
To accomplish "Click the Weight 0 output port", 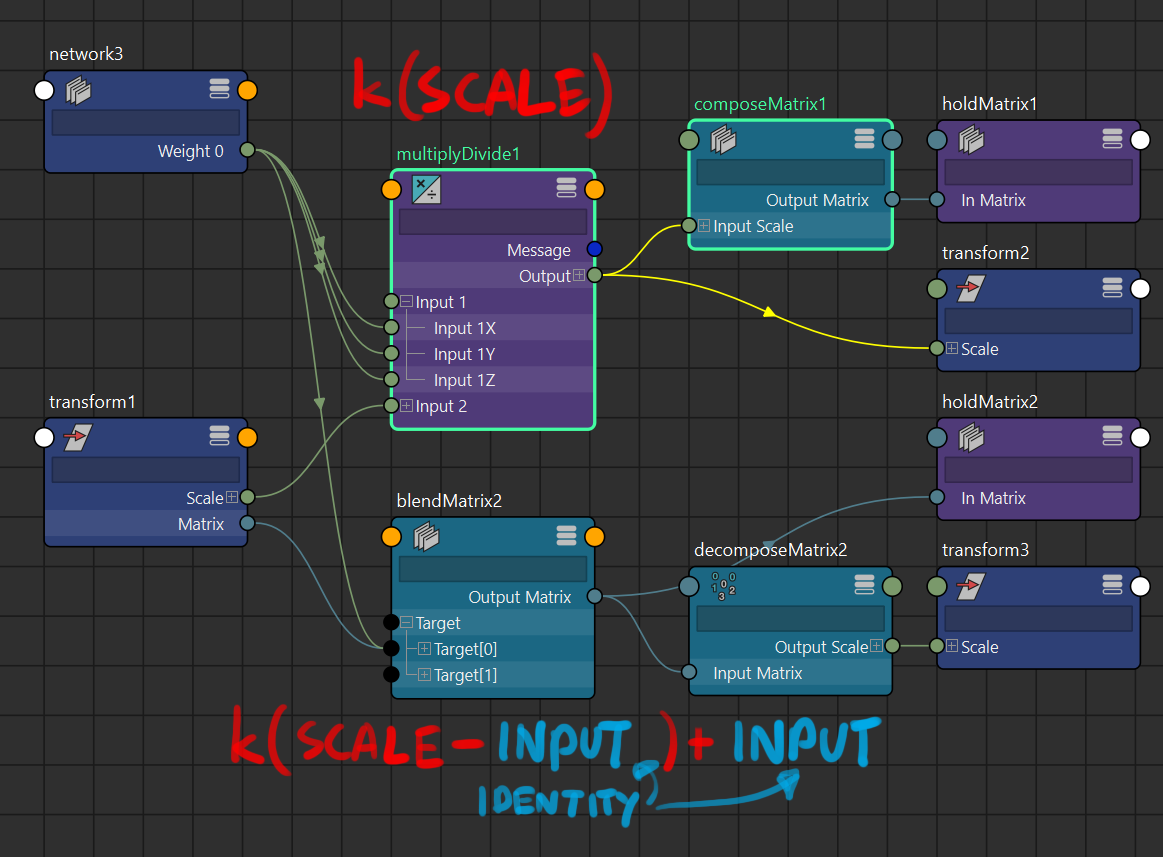I will pyautogui.click(x=248, y=151).
